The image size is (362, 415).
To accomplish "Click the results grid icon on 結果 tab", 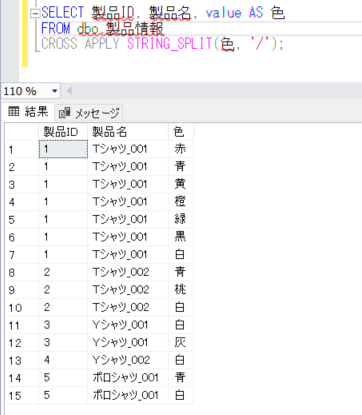I will click(x=13, y=111).
